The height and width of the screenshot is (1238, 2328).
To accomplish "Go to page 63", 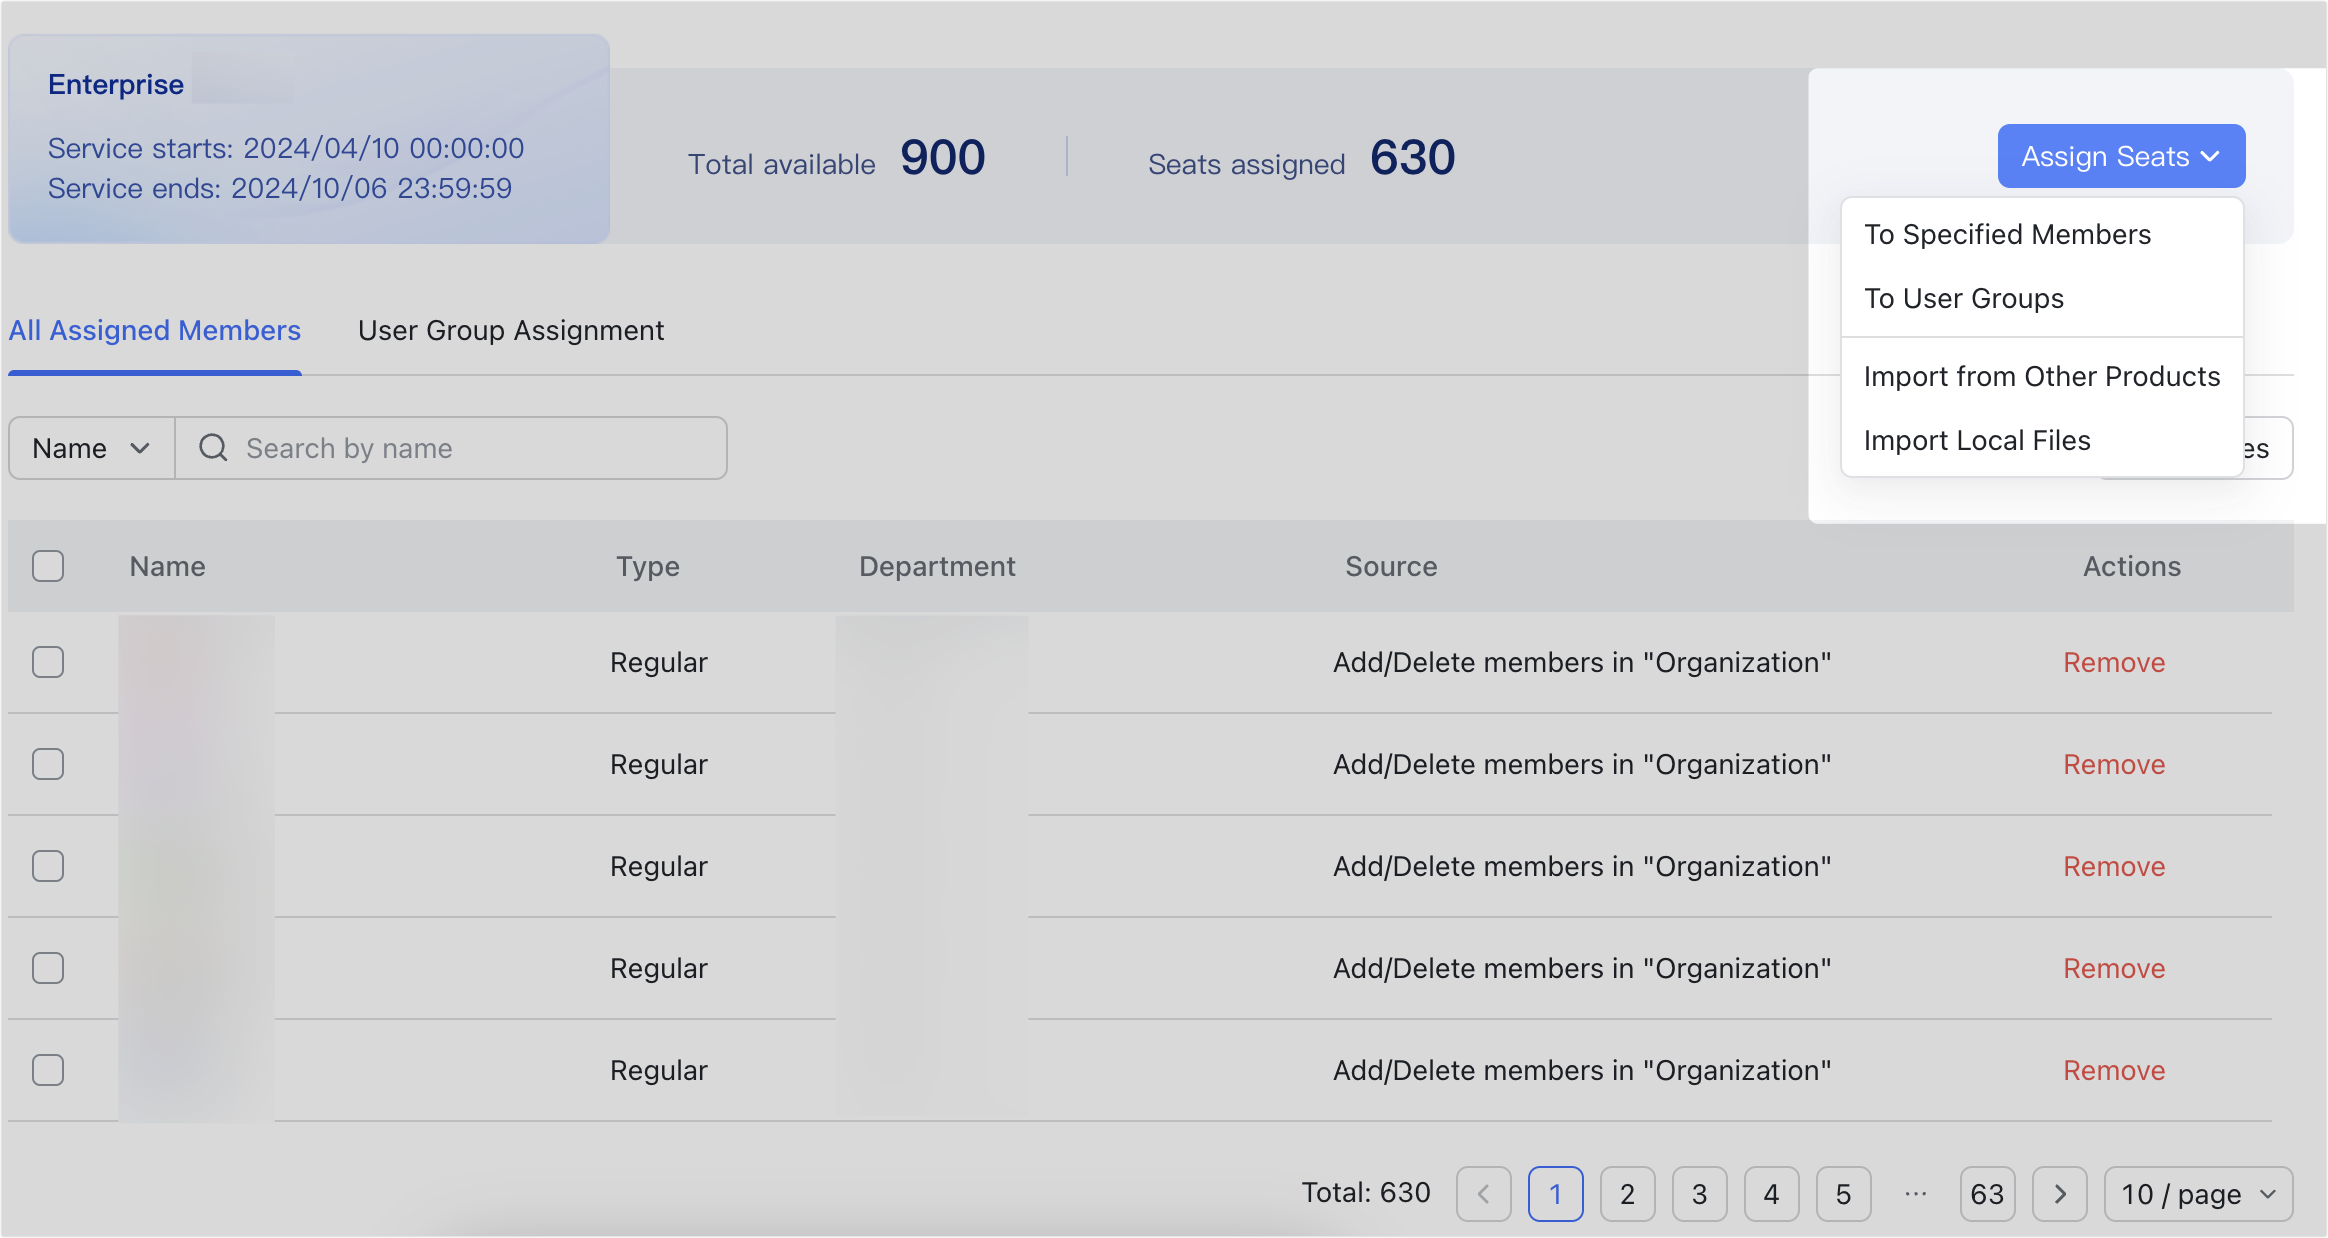I will [x=1987, y=1193].
